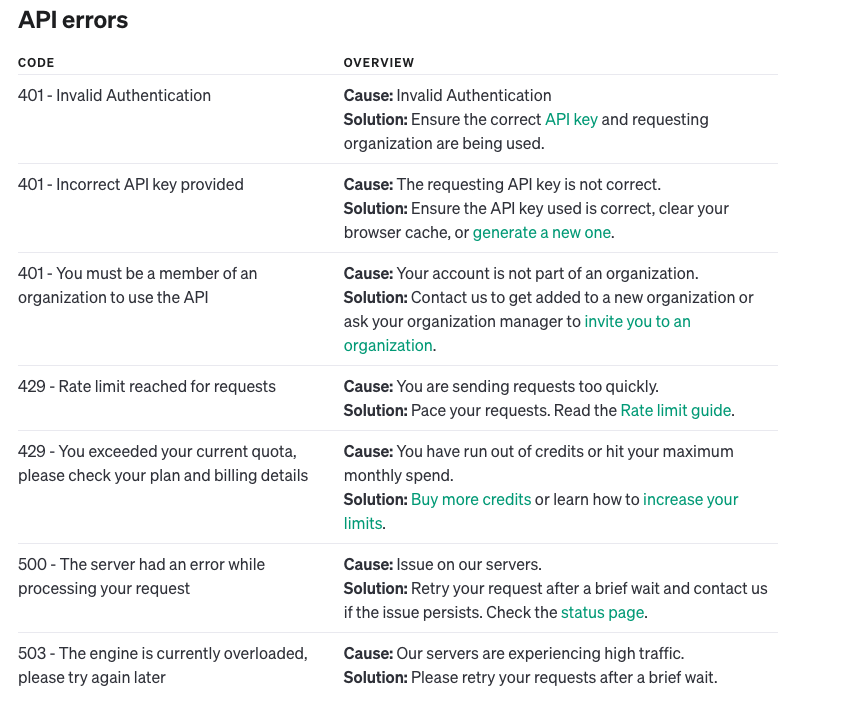Open the API key link
851x712 pixels.
(571, 119)
